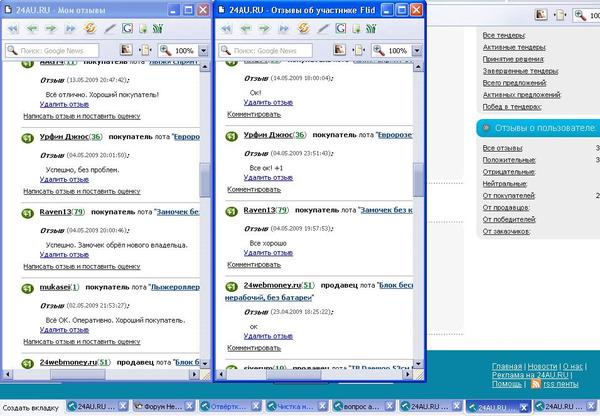Click the Wand icon in Мои отзывы window

[110, 29]
